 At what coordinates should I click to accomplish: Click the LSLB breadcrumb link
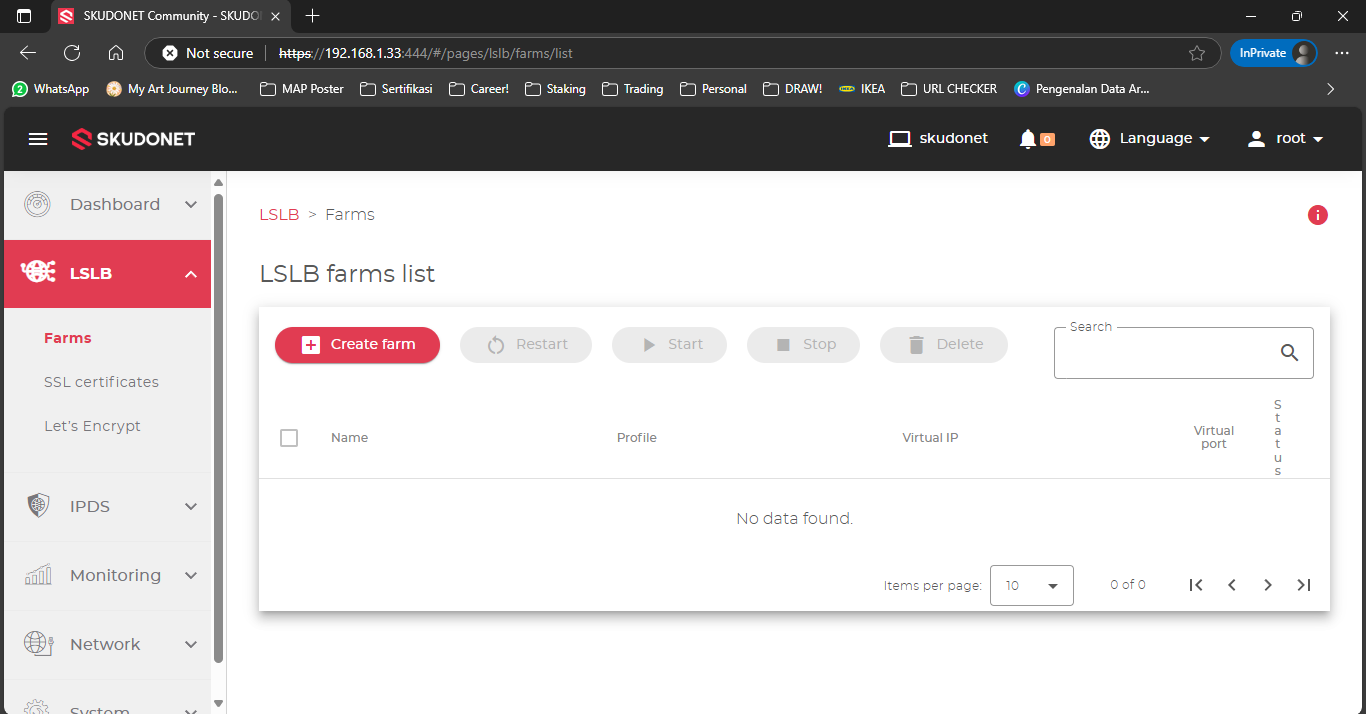tap(279, 215)
